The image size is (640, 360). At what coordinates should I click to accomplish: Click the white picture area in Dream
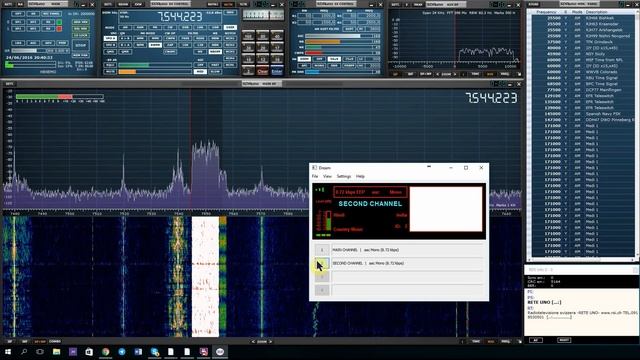tap(446, 209)
